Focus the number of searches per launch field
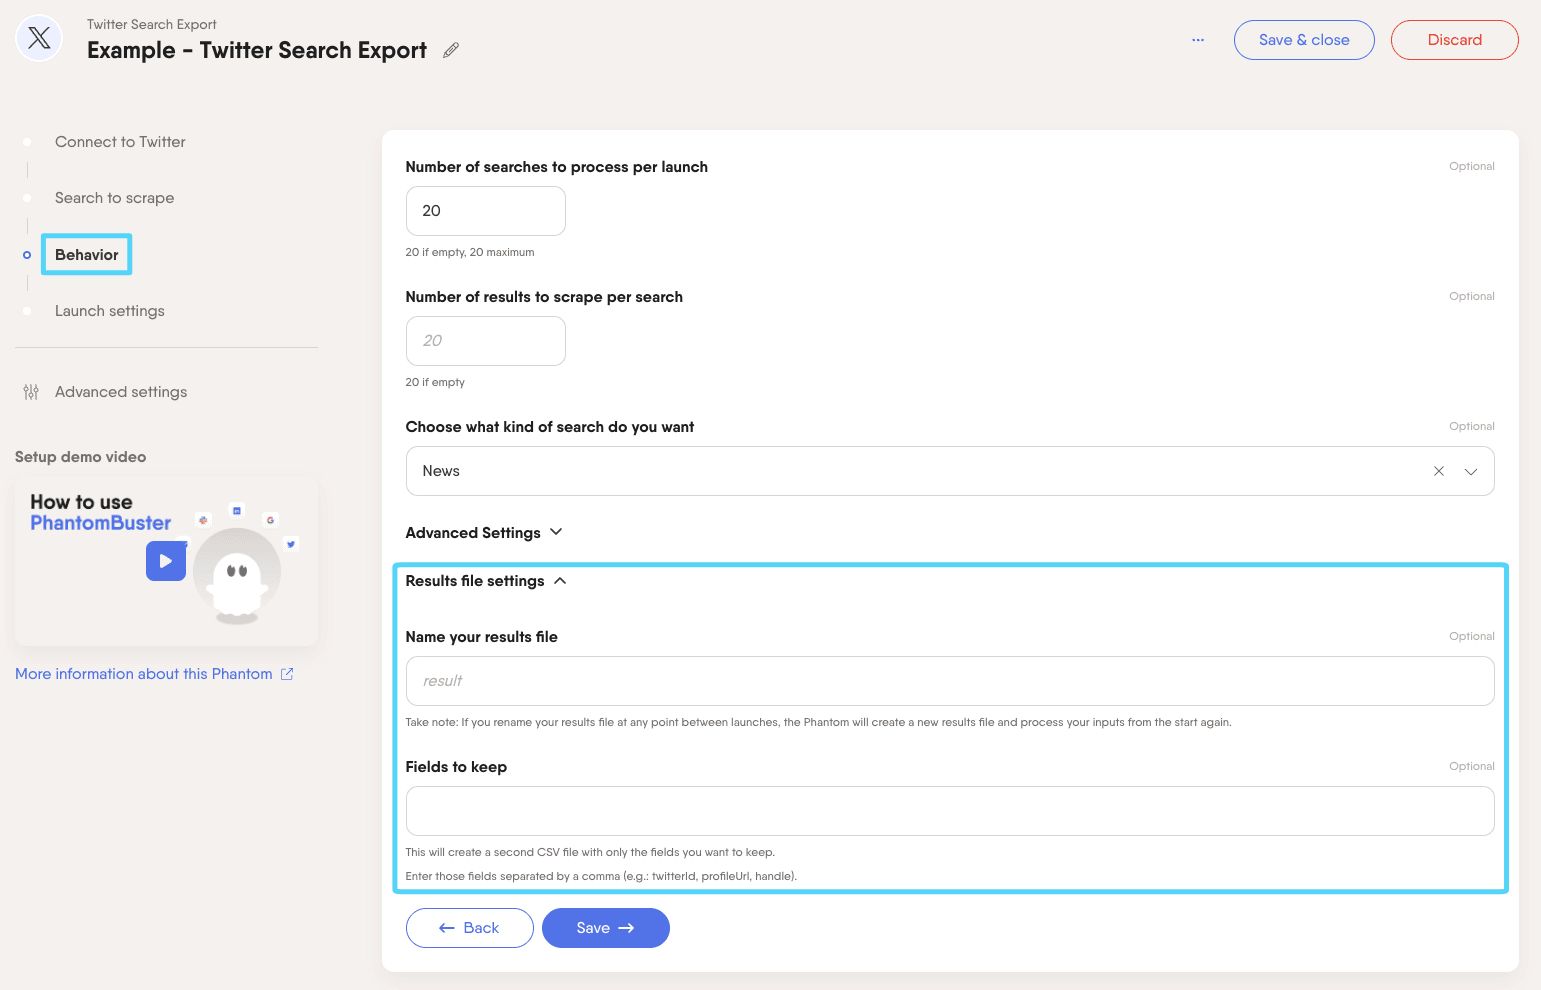This screenshot has width=1541, height=990. point(486,211)
